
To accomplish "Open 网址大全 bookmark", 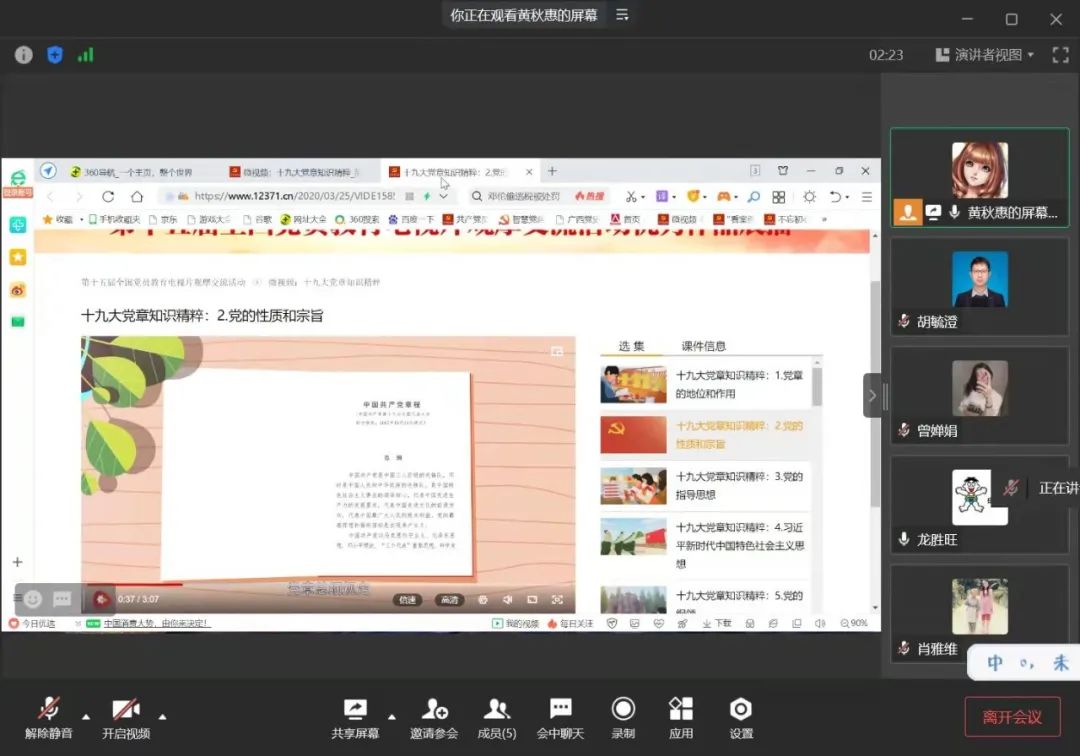I will click(x=302, y=220).
